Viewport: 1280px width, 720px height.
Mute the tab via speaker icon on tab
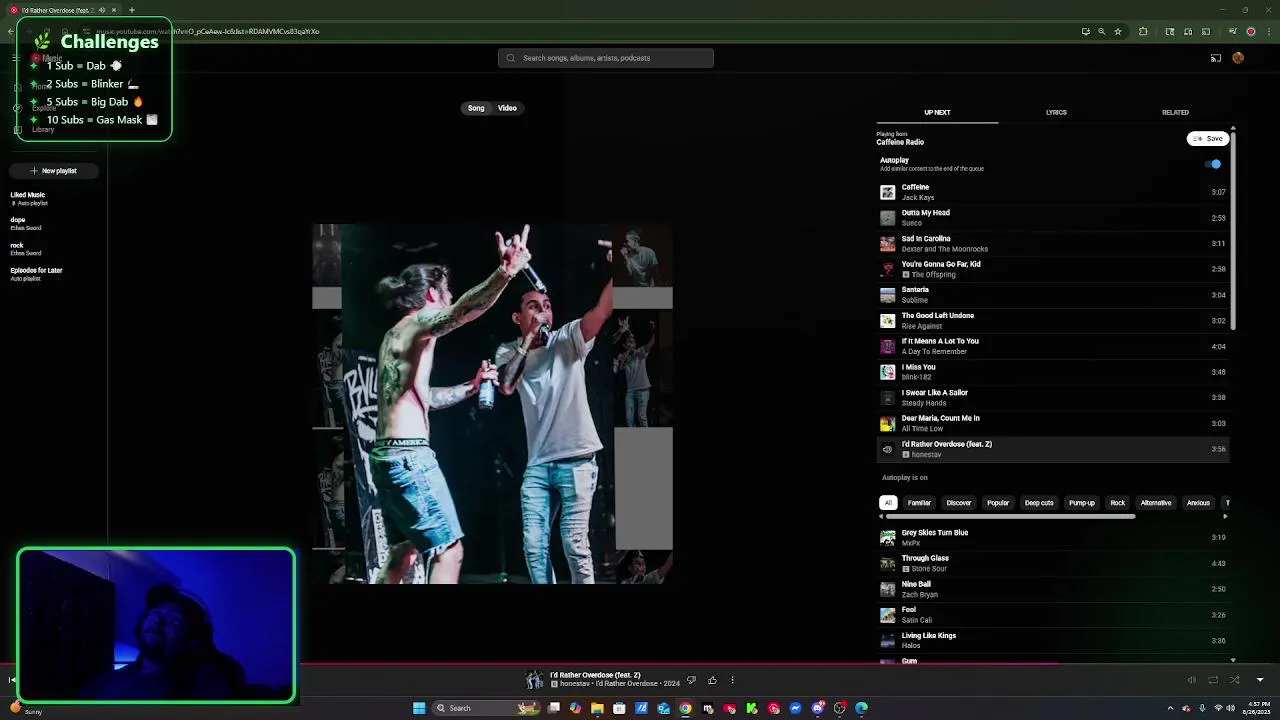[x=101, y=10]
